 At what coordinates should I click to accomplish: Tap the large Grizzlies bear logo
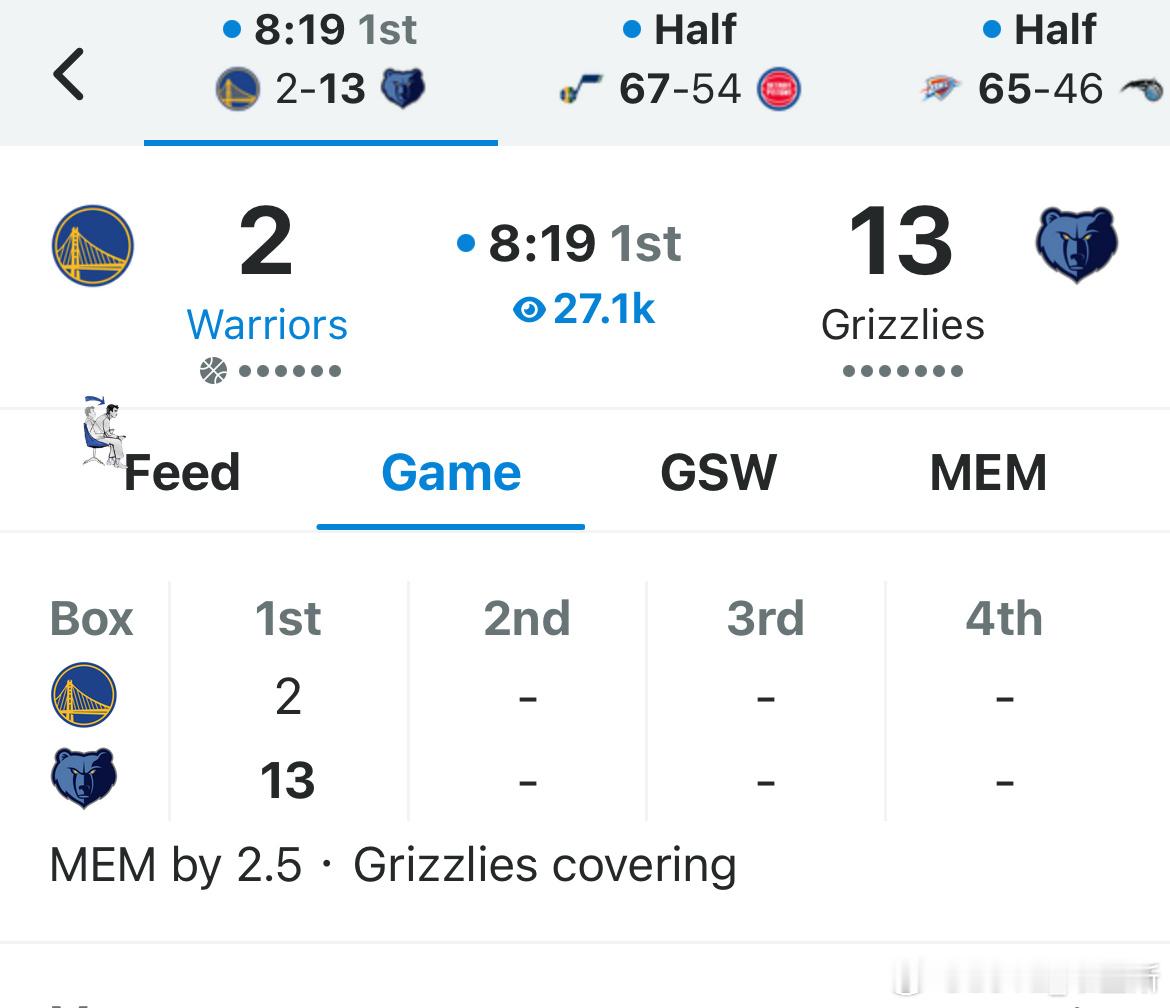[1076, 245]
